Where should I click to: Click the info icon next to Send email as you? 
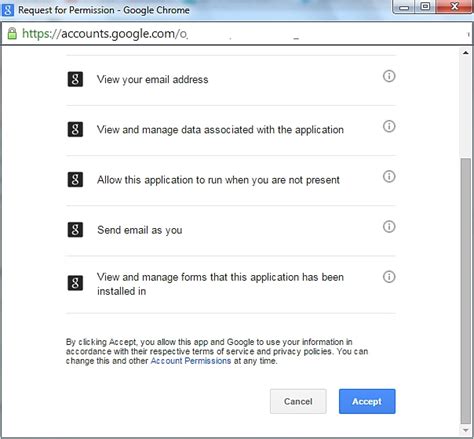[x=389, y=227]
